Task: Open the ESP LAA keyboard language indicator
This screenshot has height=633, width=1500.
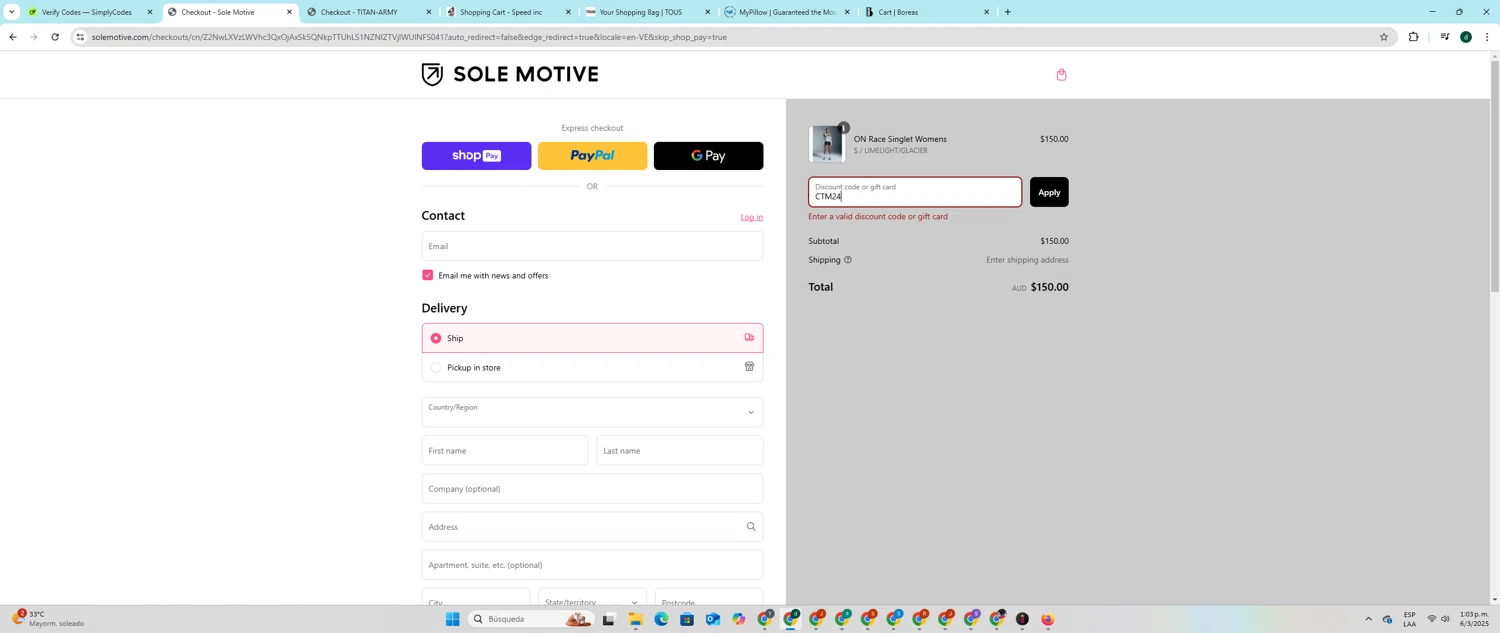Action: pos(1409,619)
